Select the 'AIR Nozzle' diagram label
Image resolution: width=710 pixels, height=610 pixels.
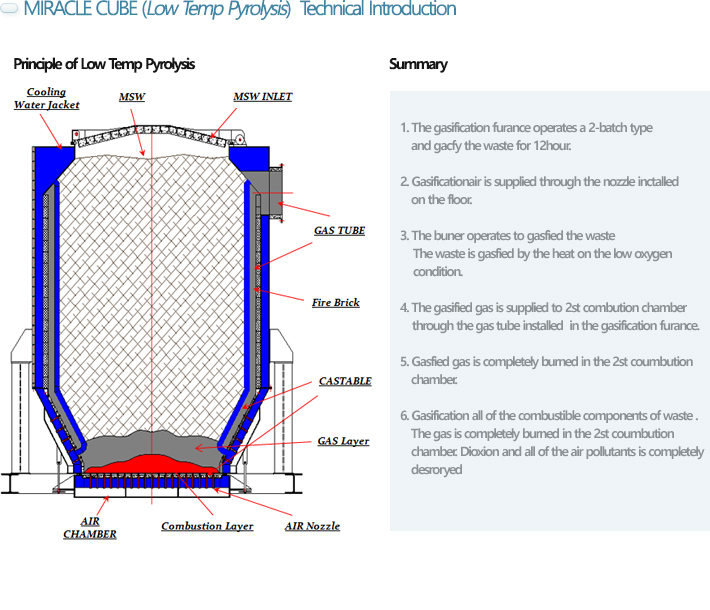(x=312, y=526)
